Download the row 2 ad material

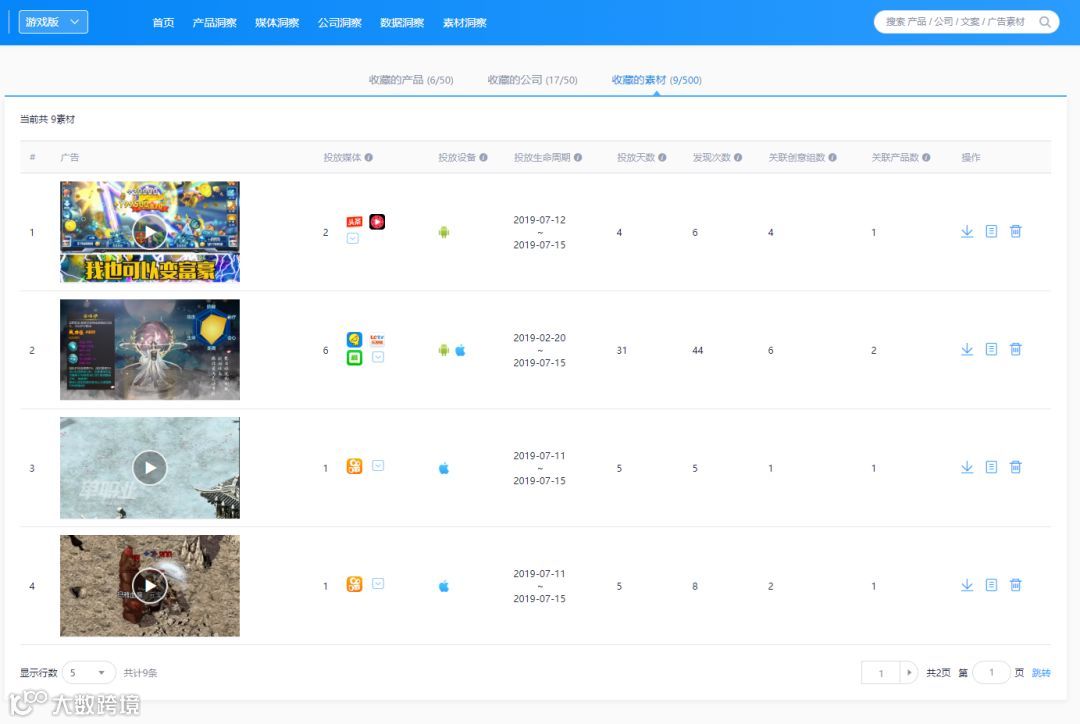coord(967,349)
